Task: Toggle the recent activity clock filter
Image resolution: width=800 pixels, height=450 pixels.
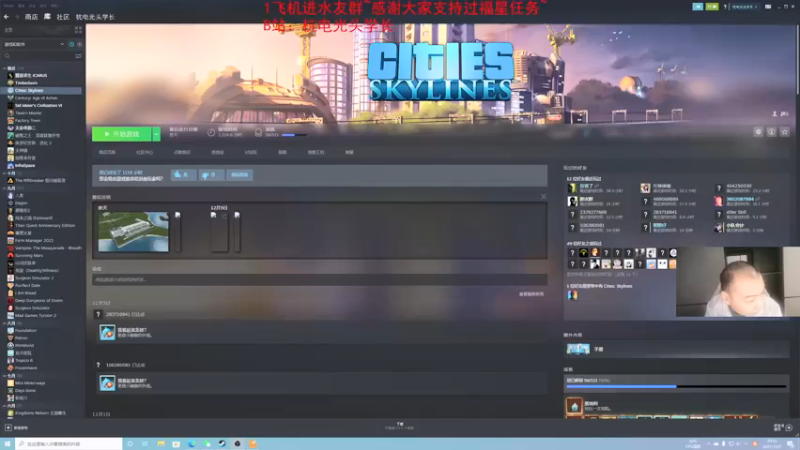Action: click(71, 44)
